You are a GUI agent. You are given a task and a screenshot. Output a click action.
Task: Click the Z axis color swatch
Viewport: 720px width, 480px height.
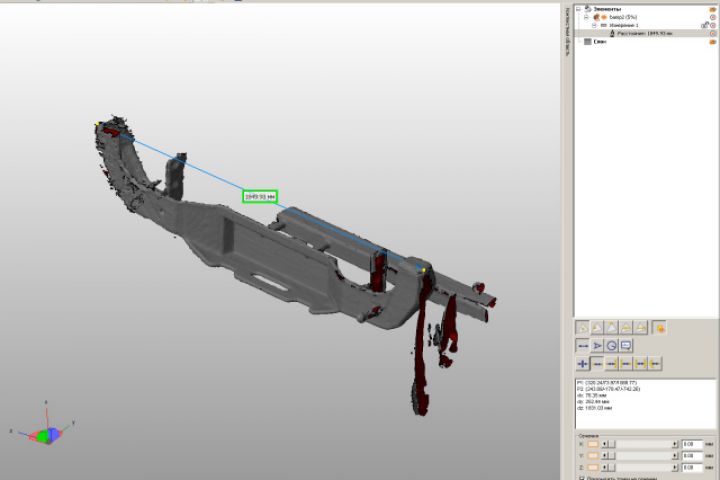pos(593,467)
